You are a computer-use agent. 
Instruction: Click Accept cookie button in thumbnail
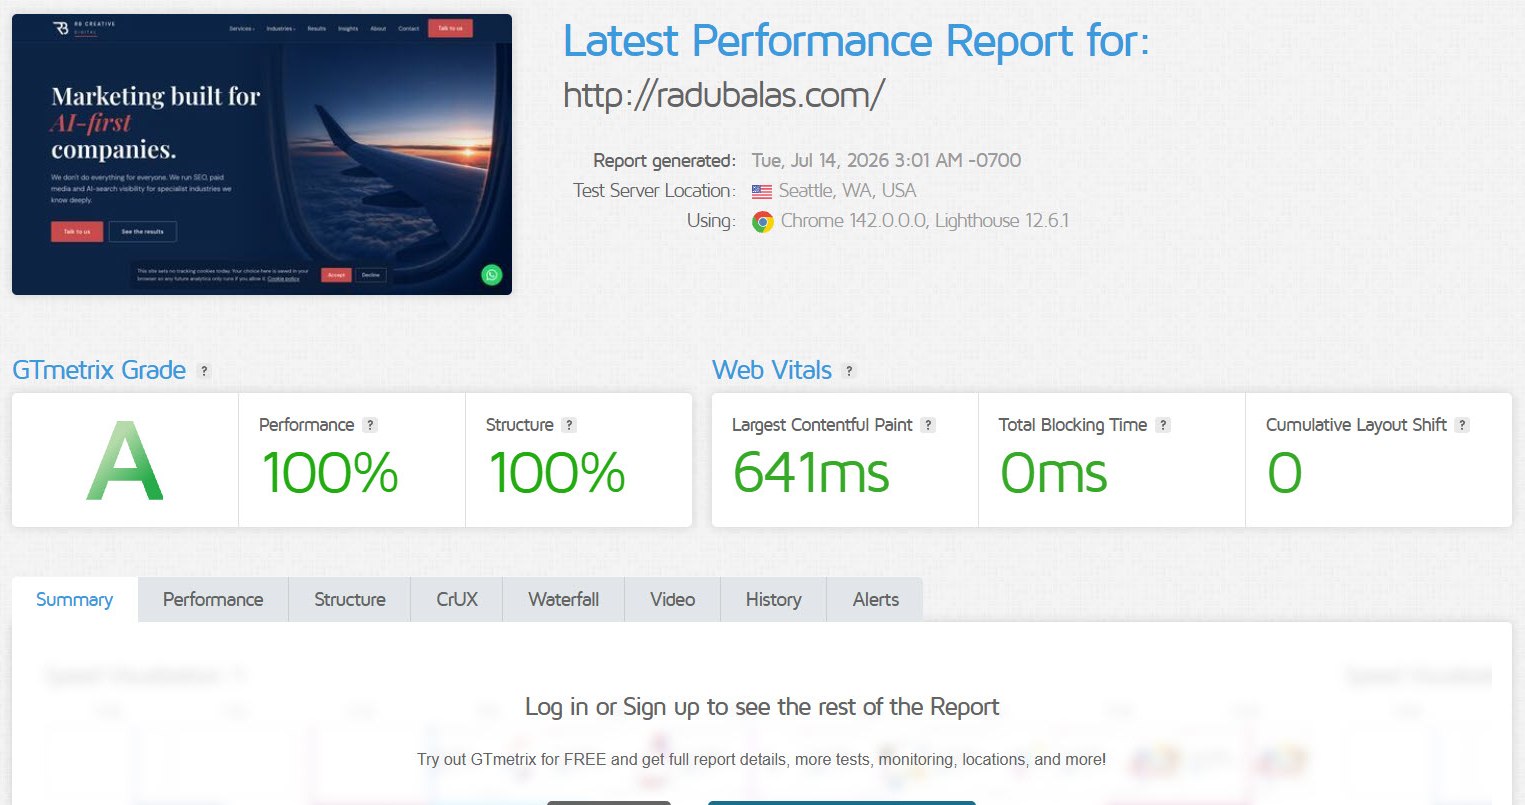coord(336,275)
